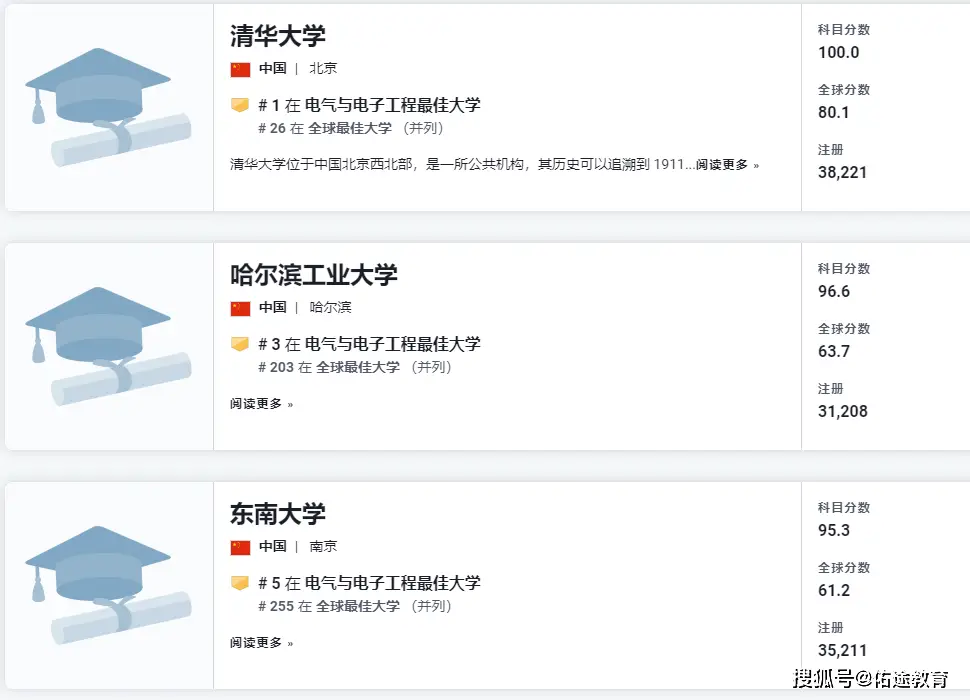This screenshot has height=700, width=970.
Task: Open the 清华大学 title link
Action: point(278,36)
